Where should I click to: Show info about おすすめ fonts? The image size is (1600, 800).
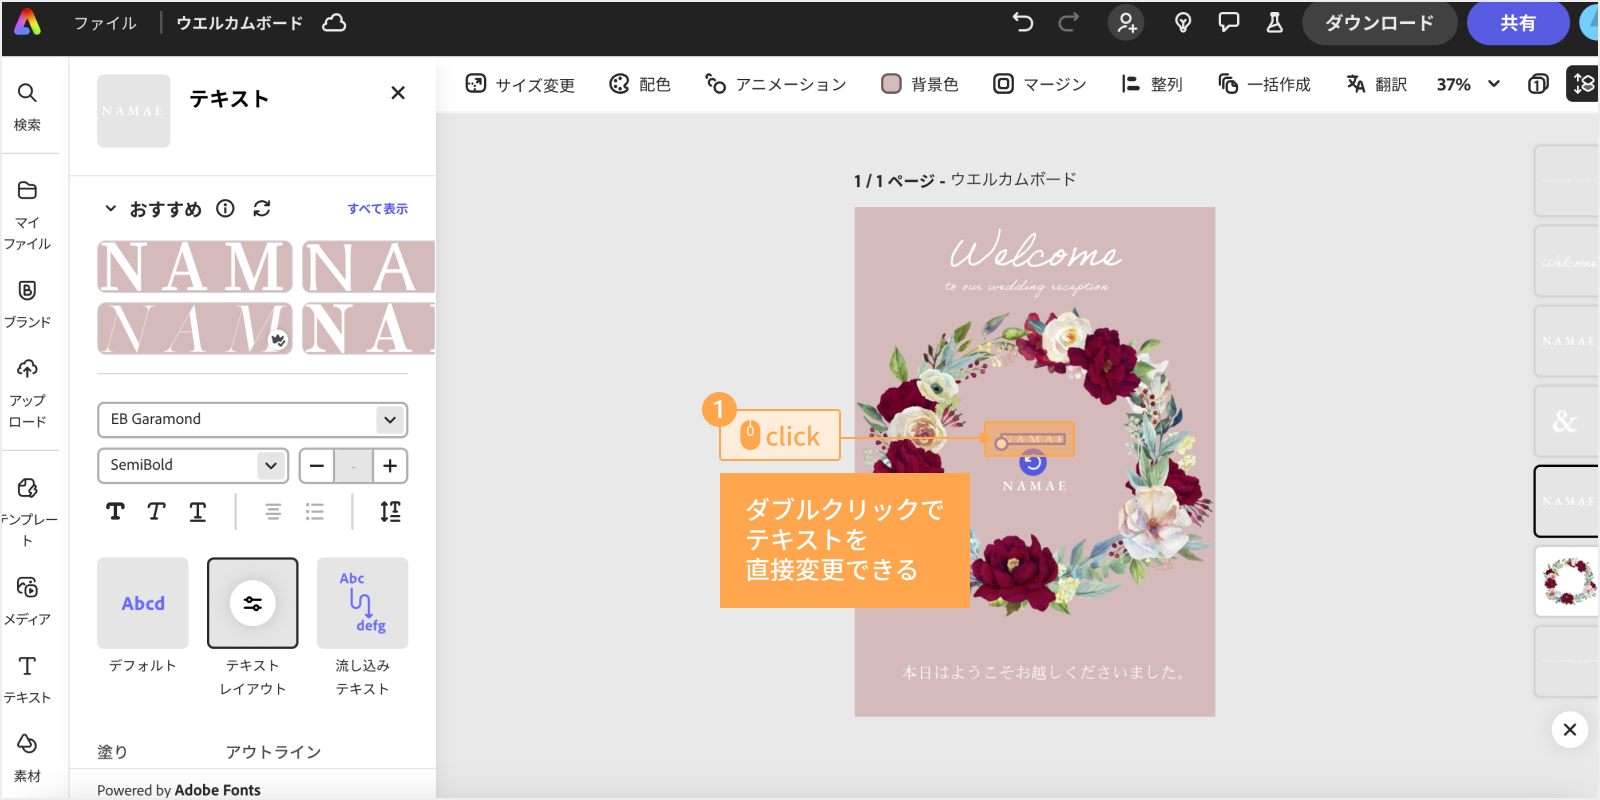(x=226, y=208)
